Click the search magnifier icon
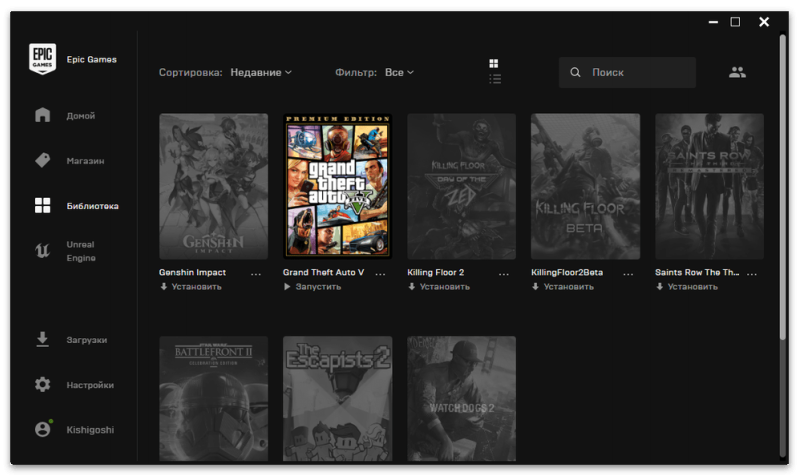 [575, 72]
